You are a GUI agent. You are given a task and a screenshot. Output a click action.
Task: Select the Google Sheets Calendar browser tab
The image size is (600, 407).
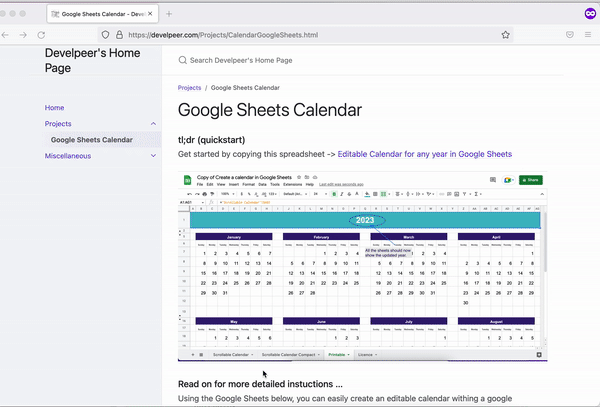103,14
